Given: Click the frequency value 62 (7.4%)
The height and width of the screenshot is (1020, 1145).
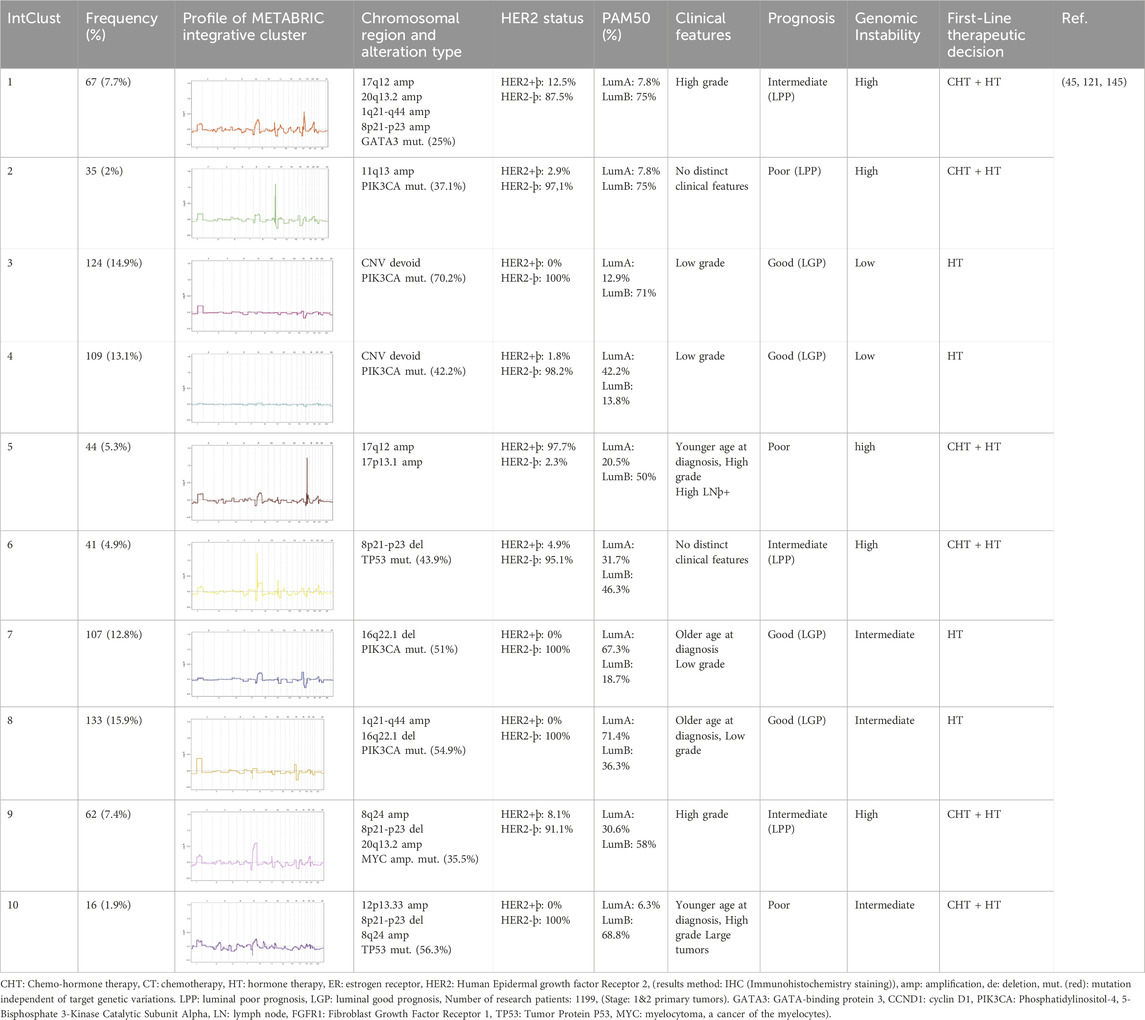Looking at the screenshot, I should (x=108, y=814).
